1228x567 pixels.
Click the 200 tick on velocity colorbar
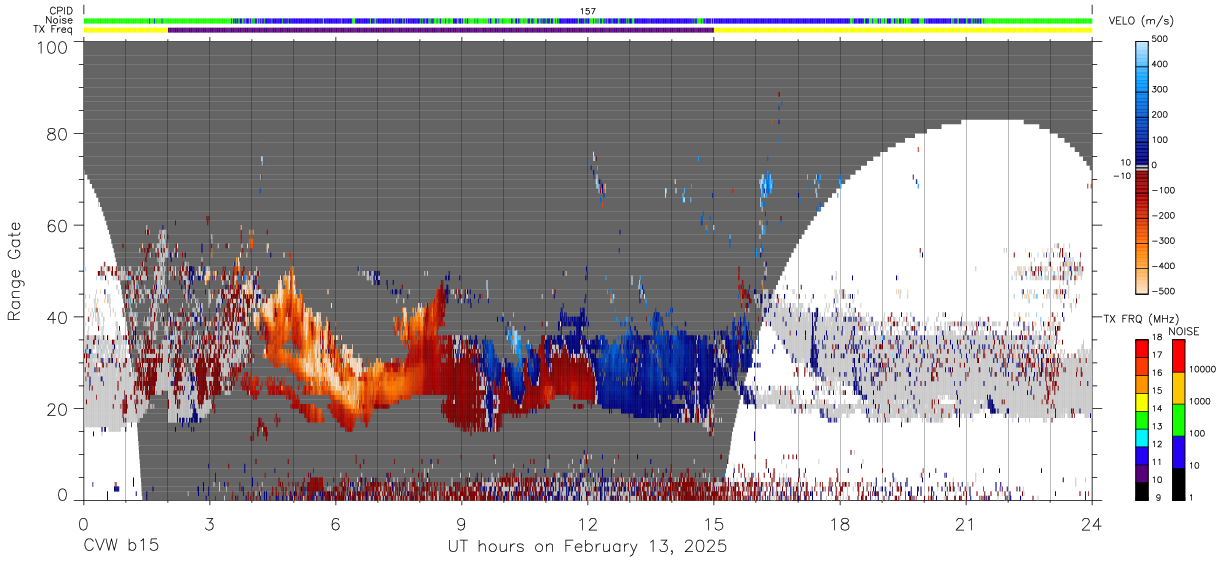pos(1160,114)
